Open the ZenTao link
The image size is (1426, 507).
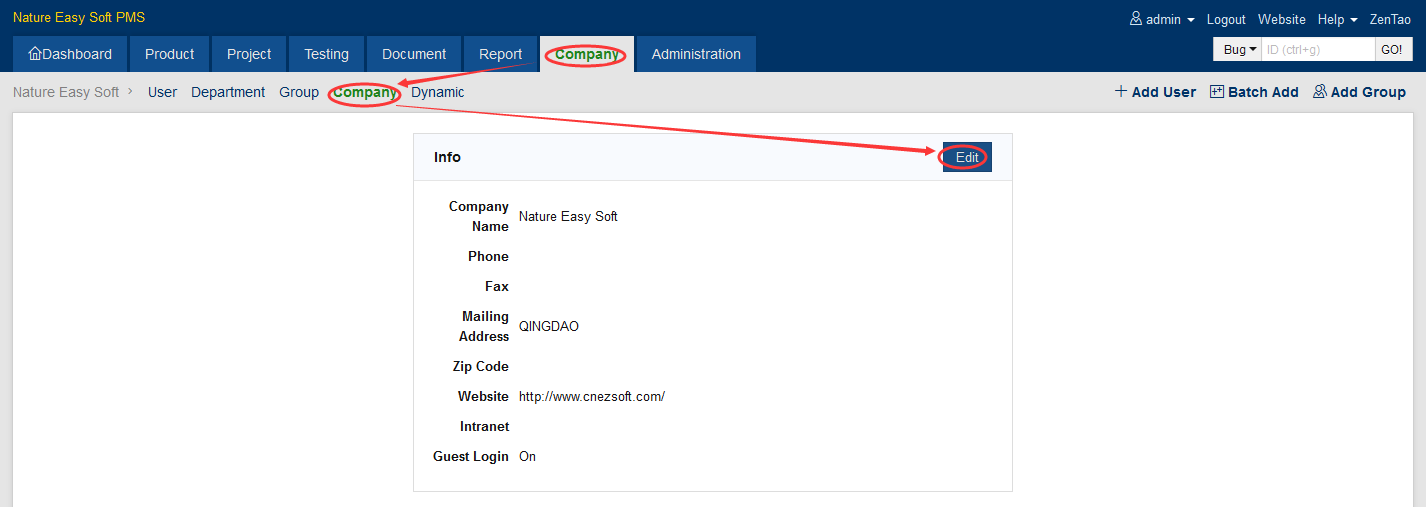pyautogui.click(x=1390, y=20)
